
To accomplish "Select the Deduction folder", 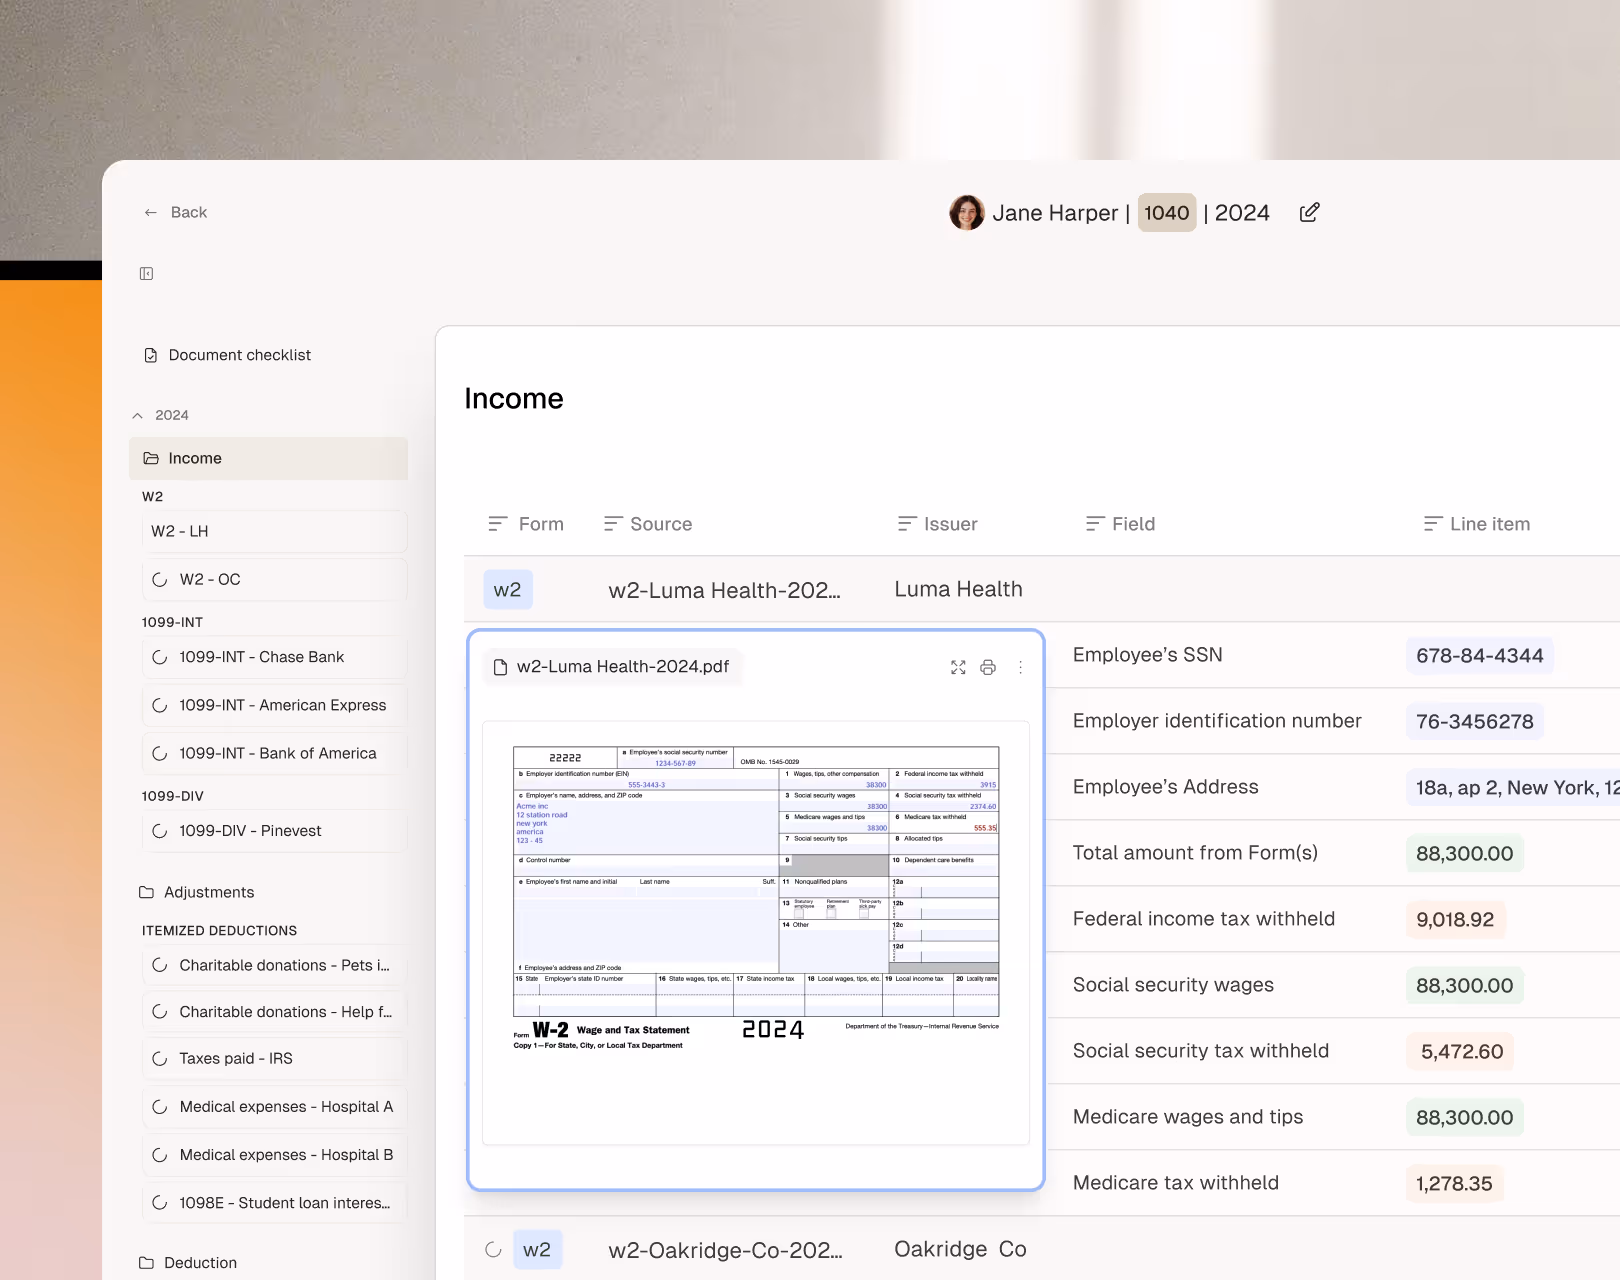I will click(188, 1263).
